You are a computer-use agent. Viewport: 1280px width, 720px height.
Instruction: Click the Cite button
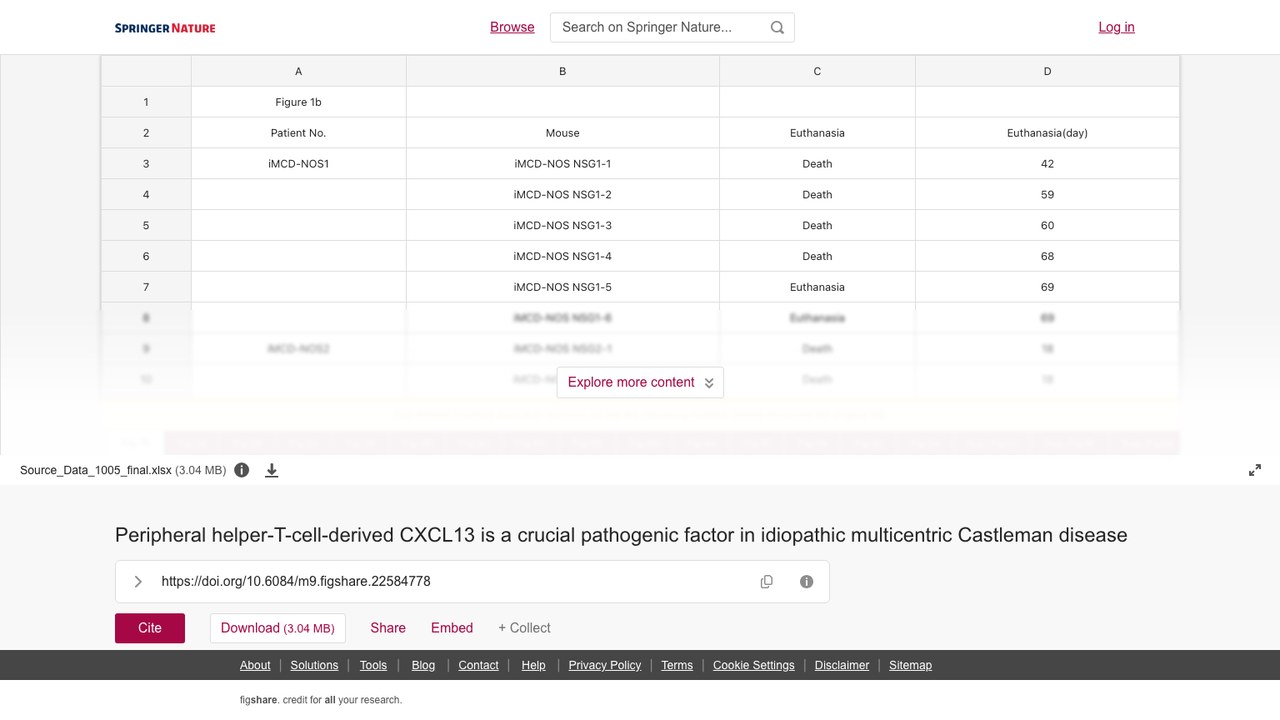coord(150,628)
